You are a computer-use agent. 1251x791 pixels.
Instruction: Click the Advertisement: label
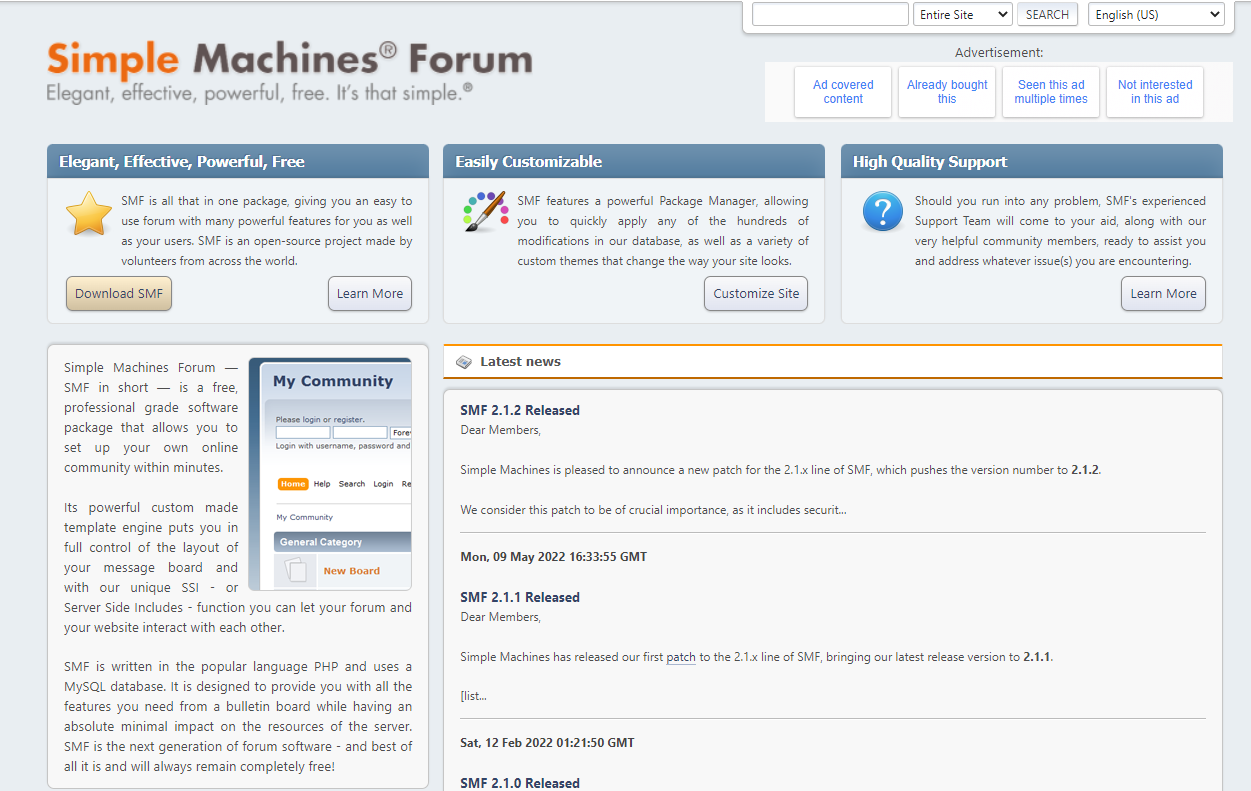[999, 53]
